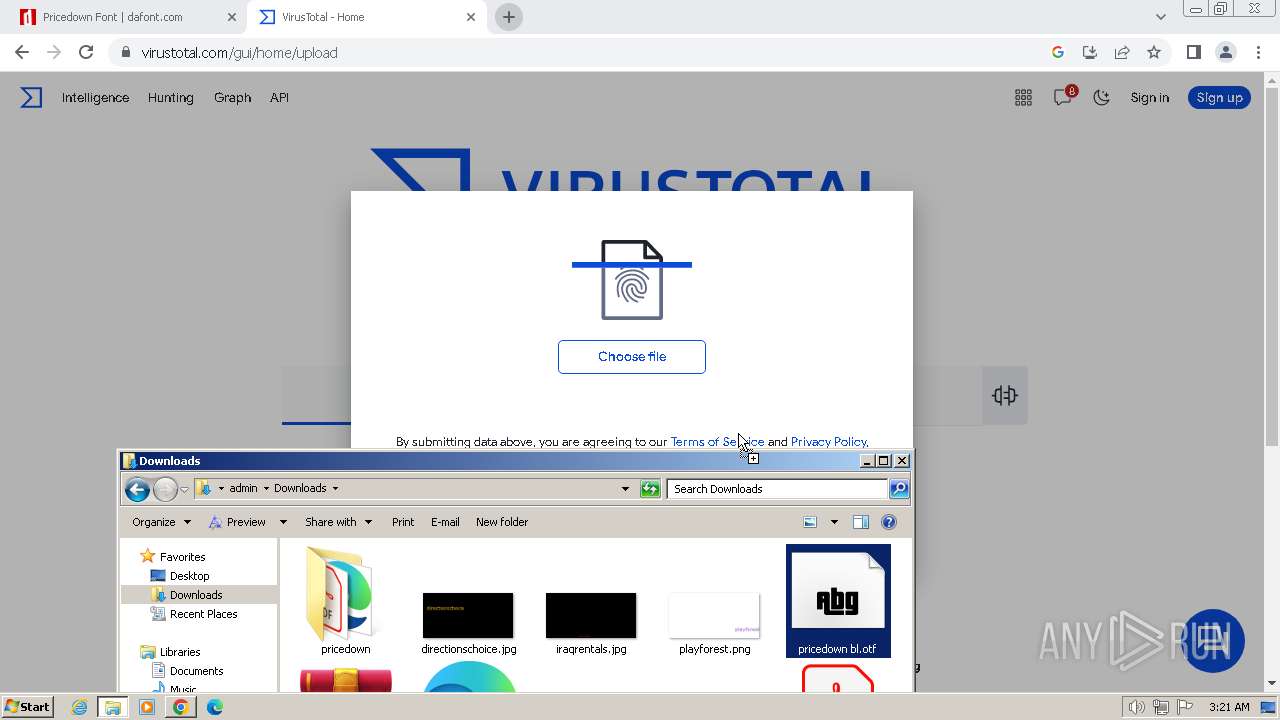Click Print in Explorer toolbar
The height and width of the screenshot is (720, 1280).
point(403,522)
